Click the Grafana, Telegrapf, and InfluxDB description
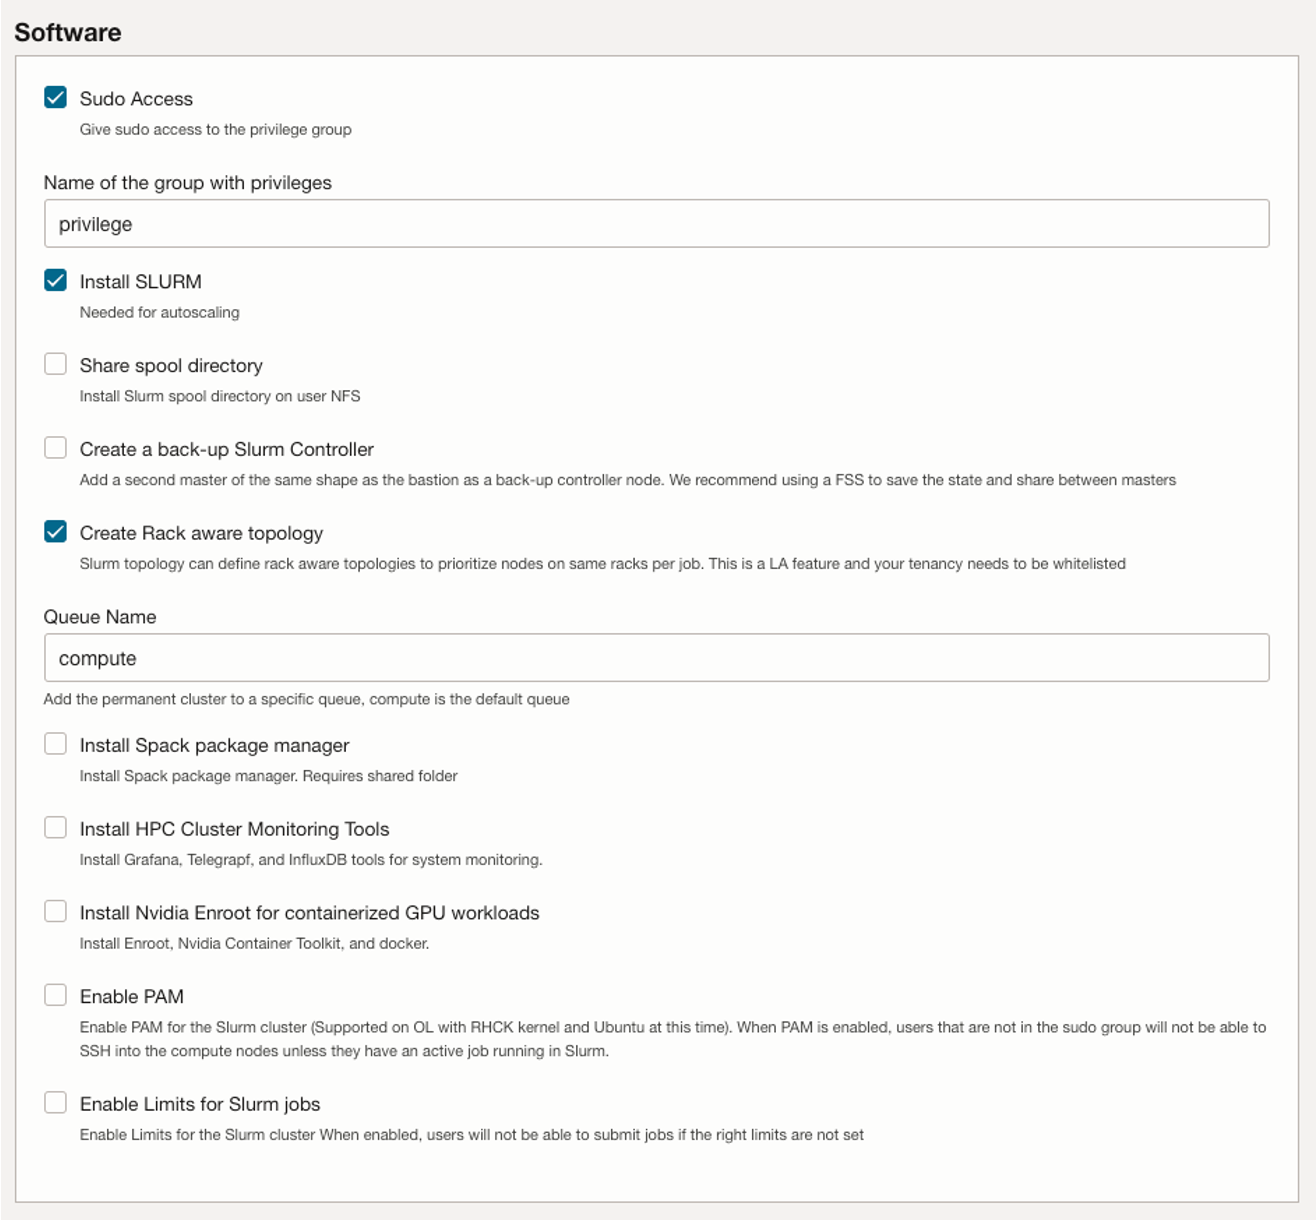 click(x=311, y=860)
